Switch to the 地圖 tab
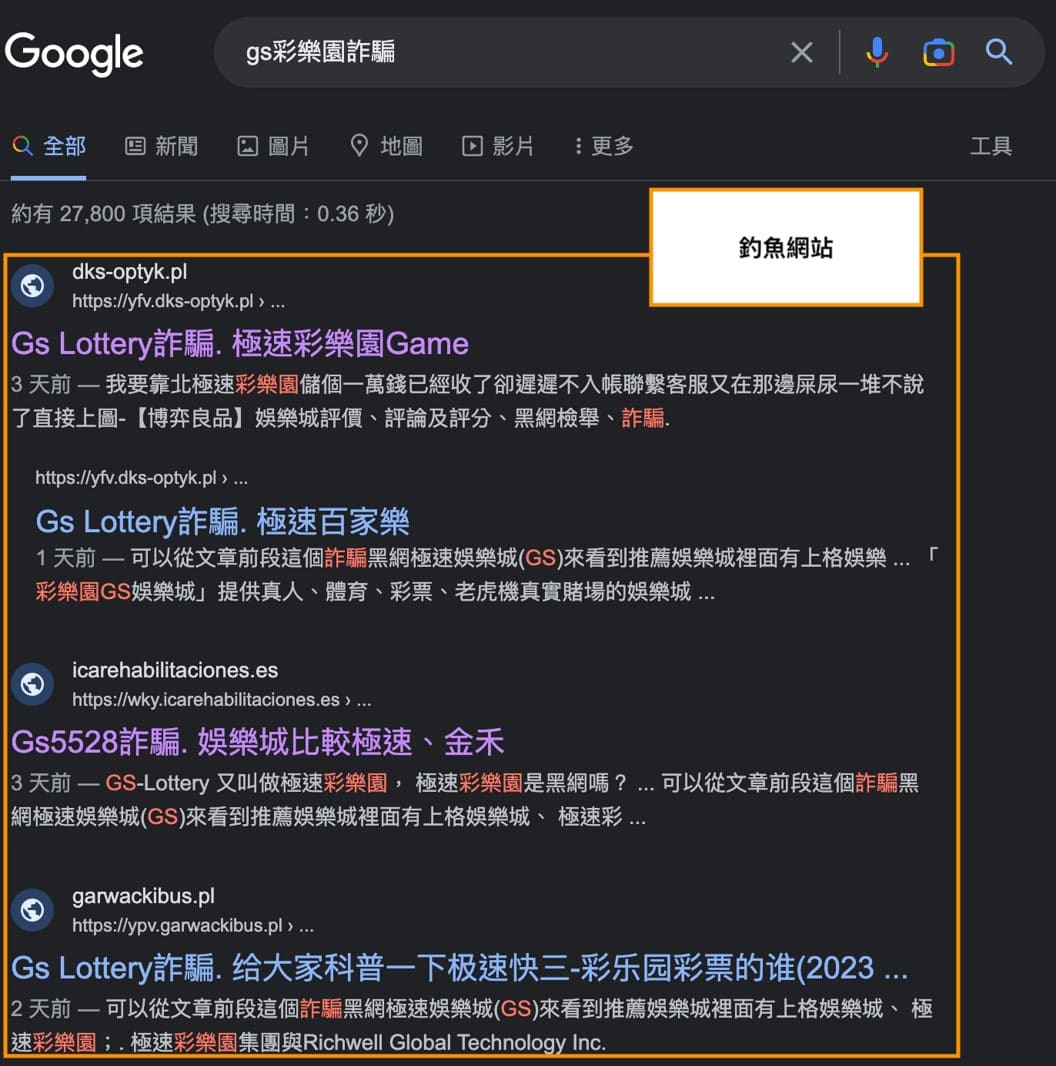The height and width of the screenshot is (1066, 1056). (x=386, y=146)
